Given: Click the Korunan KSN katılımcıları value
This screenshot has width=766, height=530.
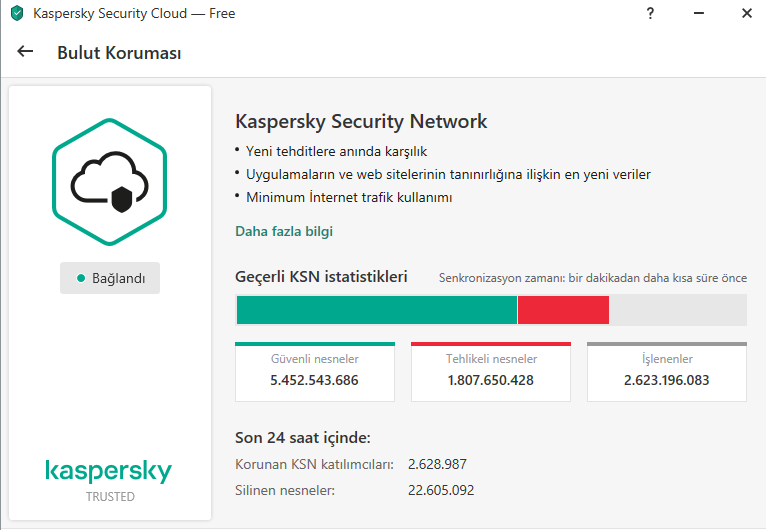Looking at the screenshot, I should click(437, 464).
